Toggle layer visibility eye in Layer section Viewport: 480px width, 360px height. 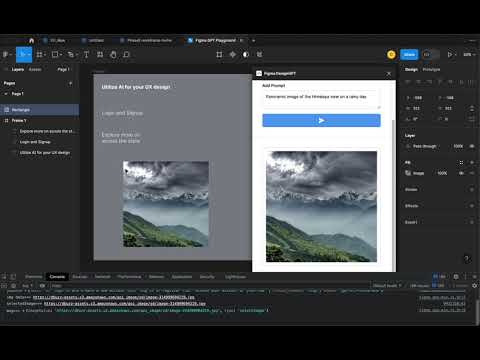[472, 146]
